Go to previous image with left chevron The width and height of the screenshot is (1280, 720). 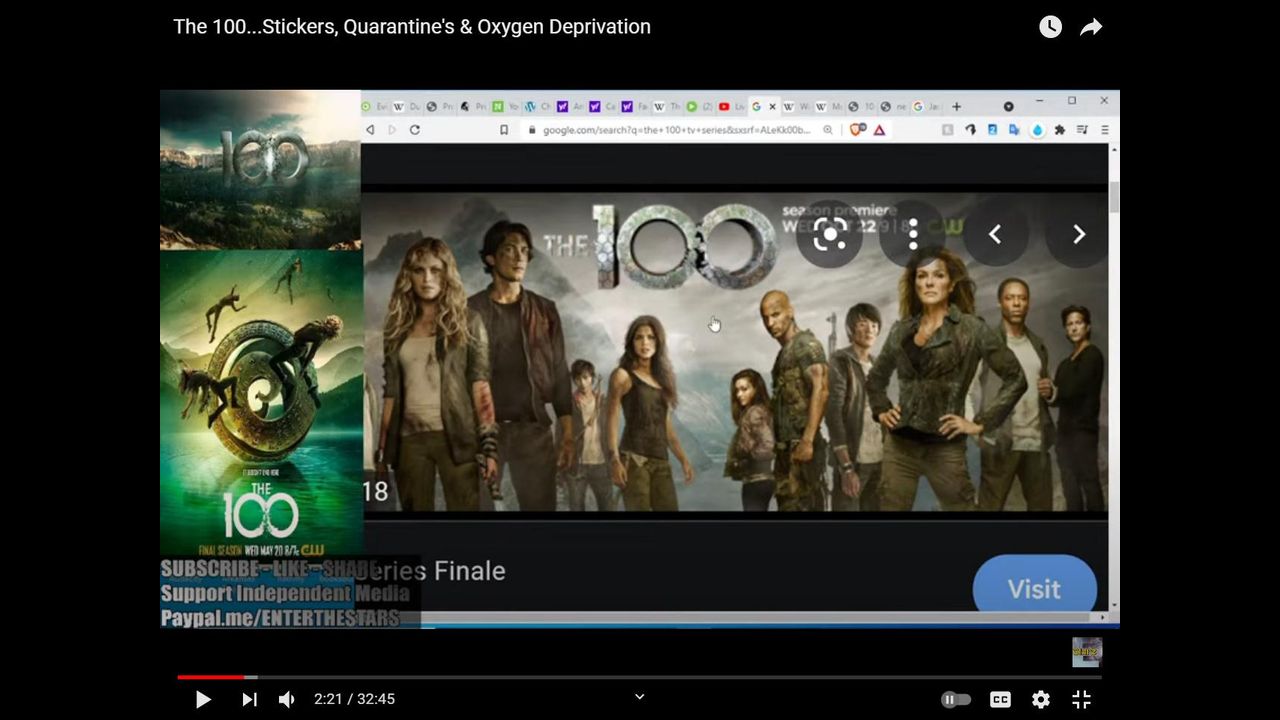pos(995,234)
